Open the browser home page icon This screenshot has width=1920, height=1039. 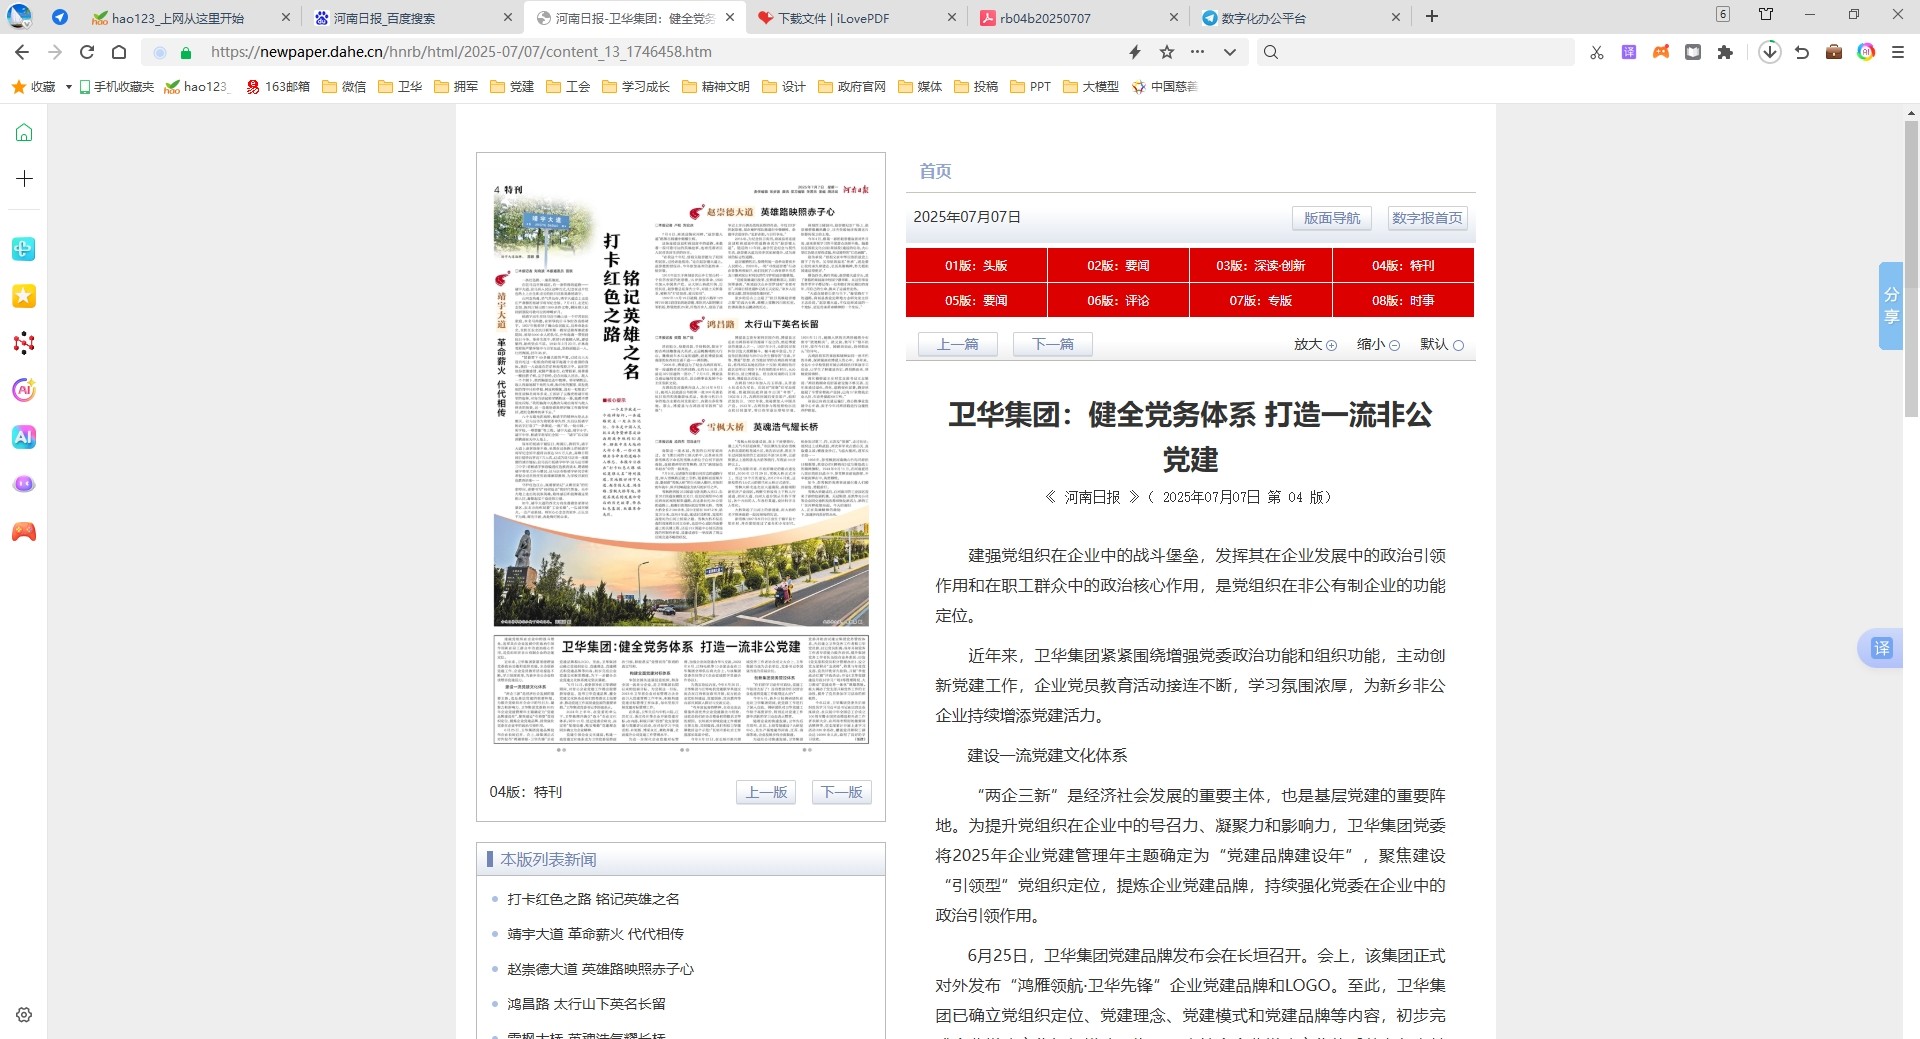click(x=119, y=52)
